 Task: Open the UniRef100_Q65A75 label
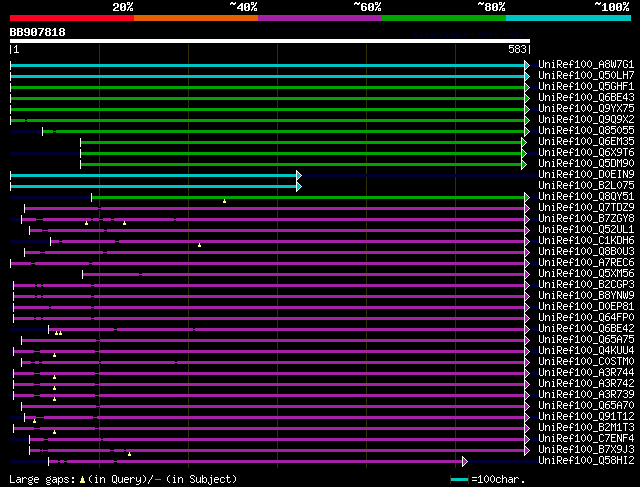[586, 340]
